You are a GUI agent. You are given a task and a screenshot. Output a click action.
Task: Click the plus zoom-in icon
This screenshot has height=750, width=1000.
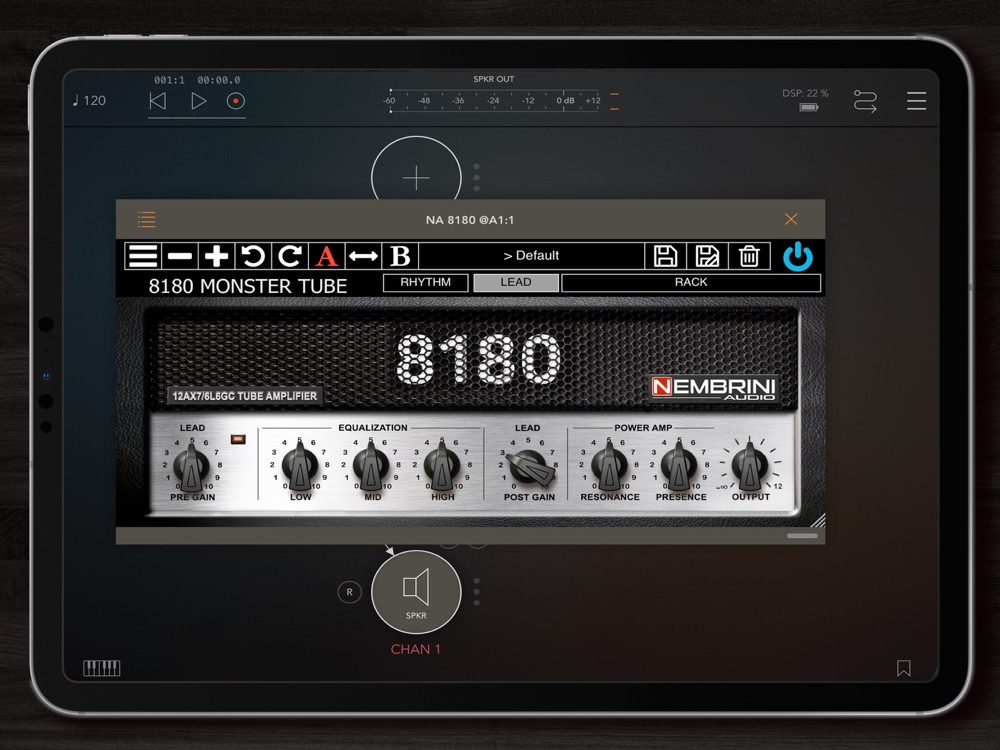point(217,256)
